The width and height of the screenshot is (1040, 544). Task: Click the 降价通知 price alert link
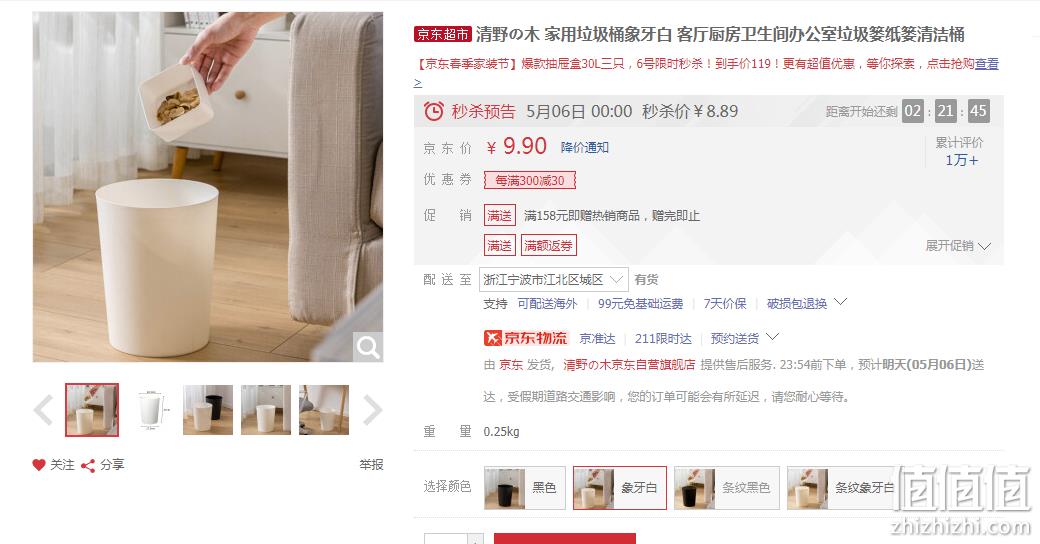pyautogui.click(x=584, y=147)
